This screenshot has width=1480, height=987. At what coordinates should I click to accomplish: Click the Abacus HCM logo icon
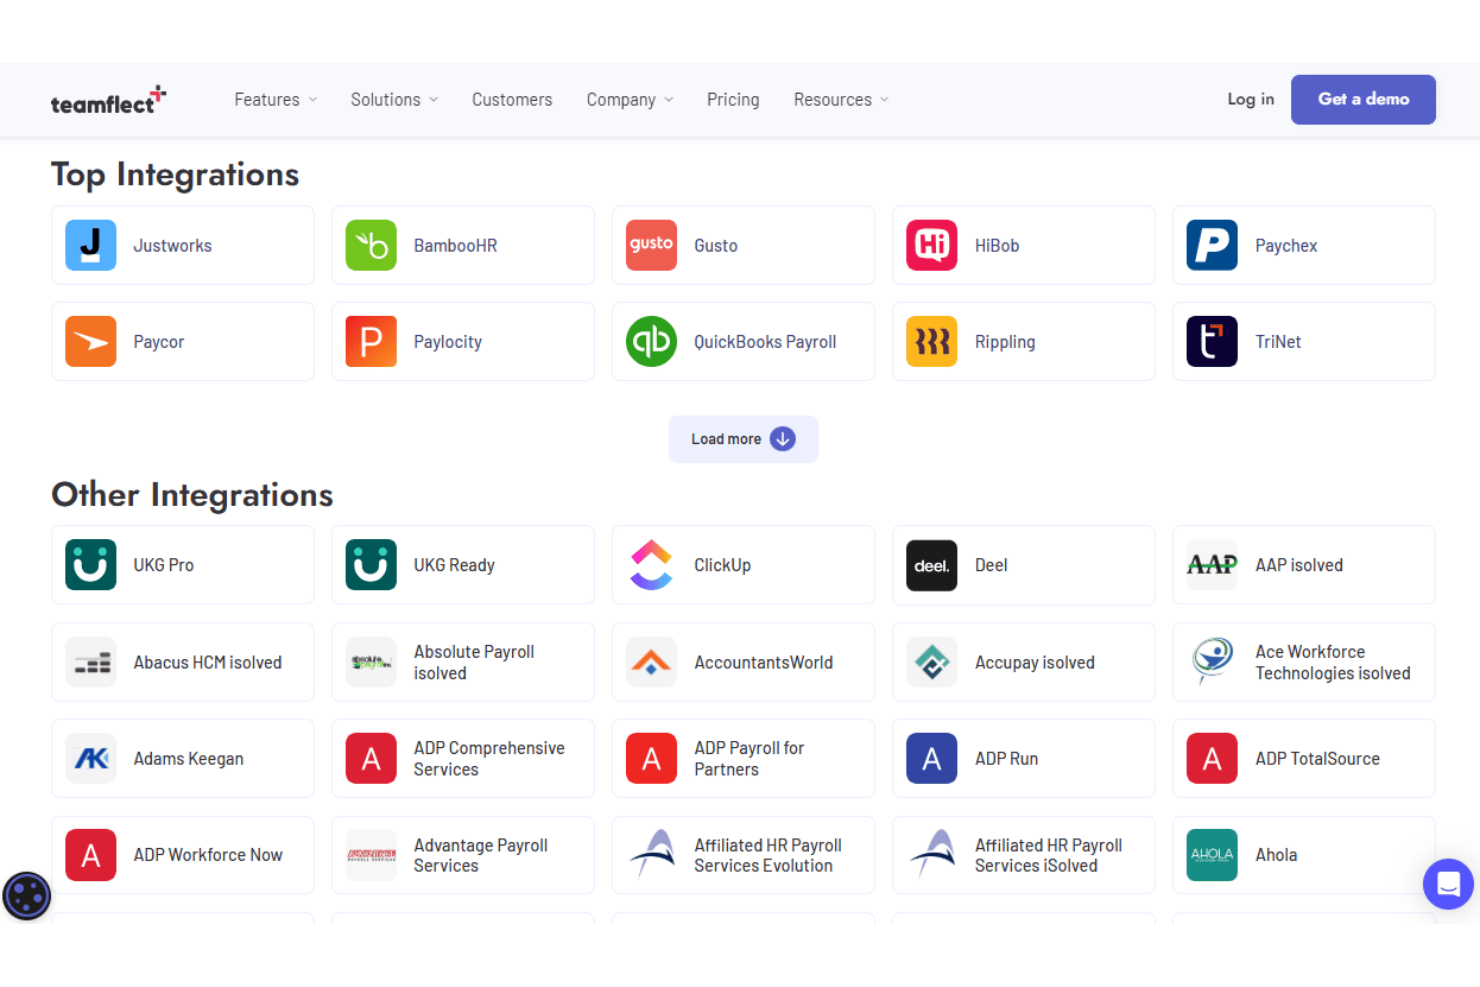[x=91, y=662]
